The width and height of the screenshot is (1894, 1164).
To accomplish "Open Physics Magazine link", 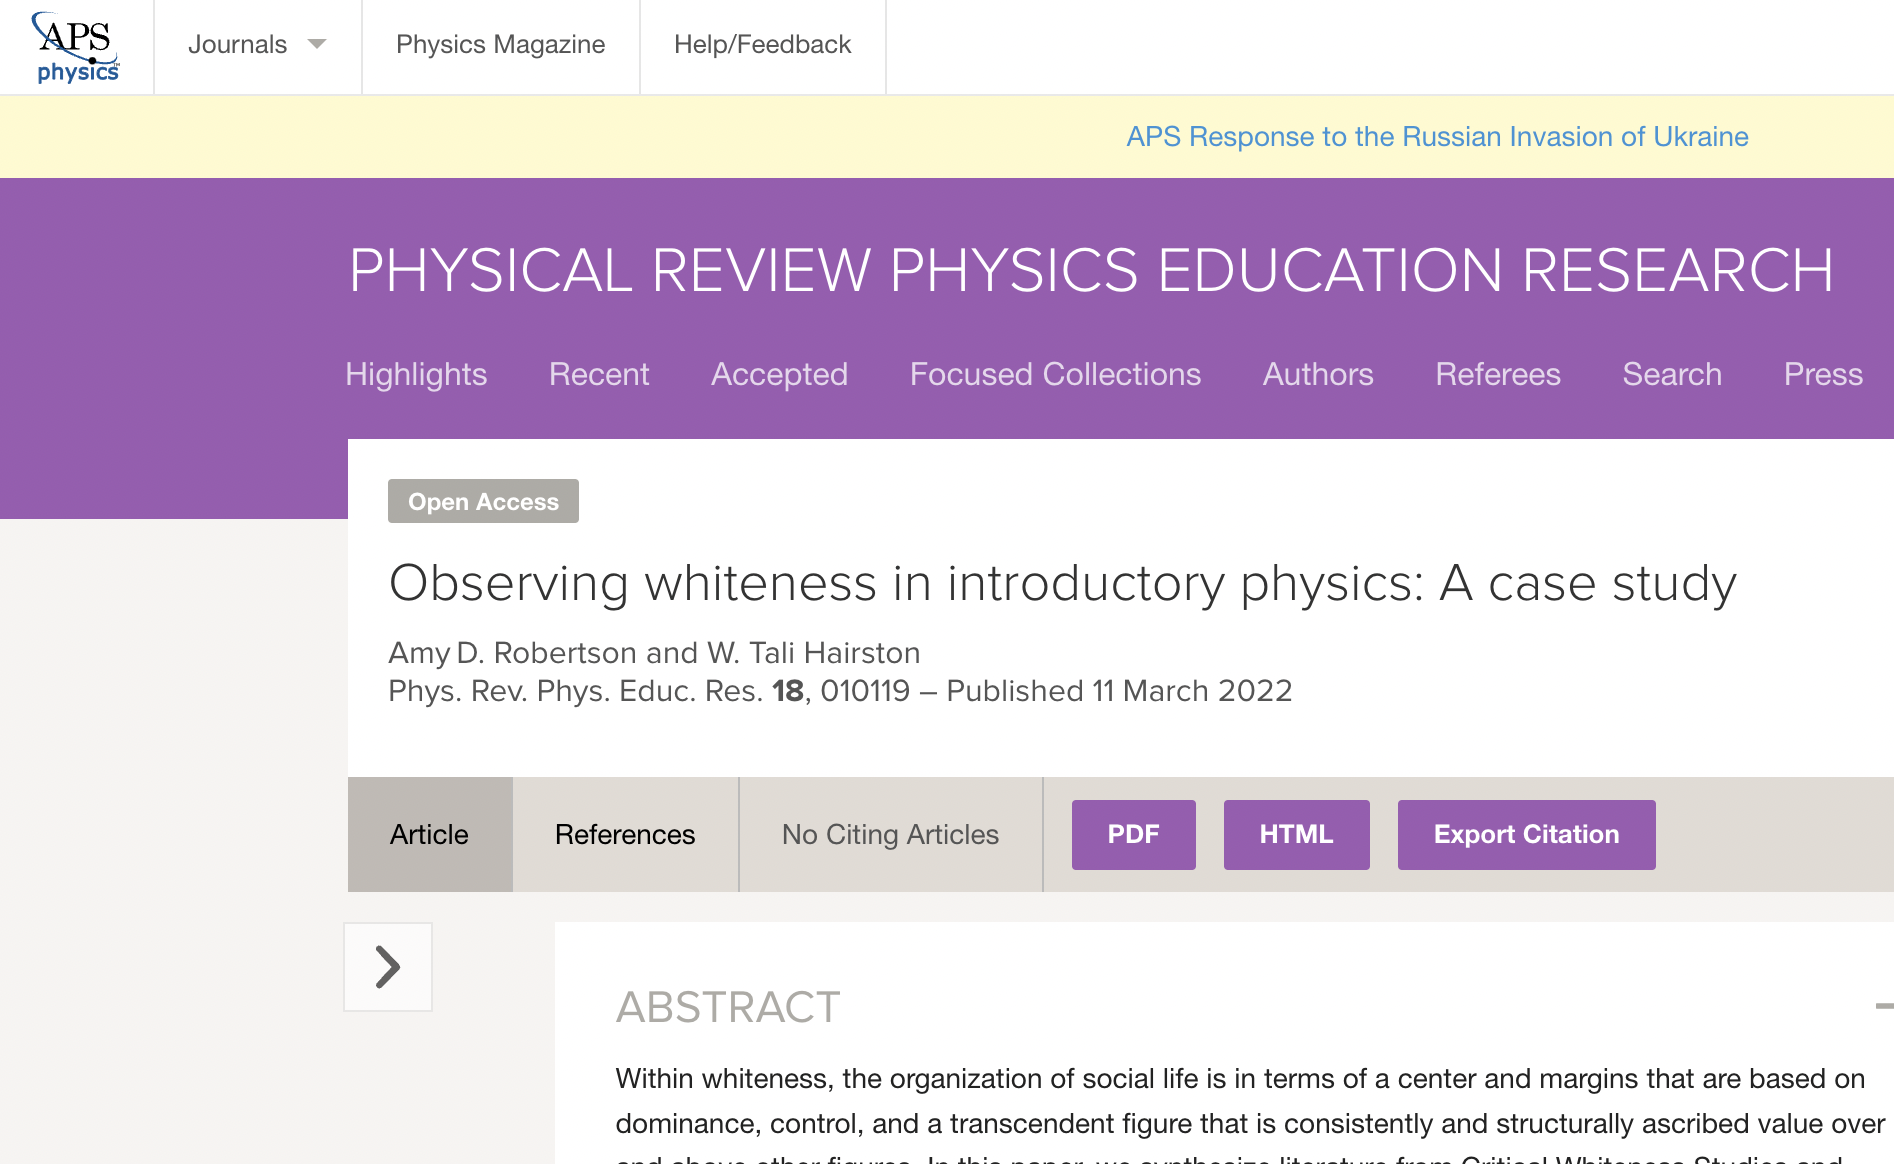I will point(500,45).
